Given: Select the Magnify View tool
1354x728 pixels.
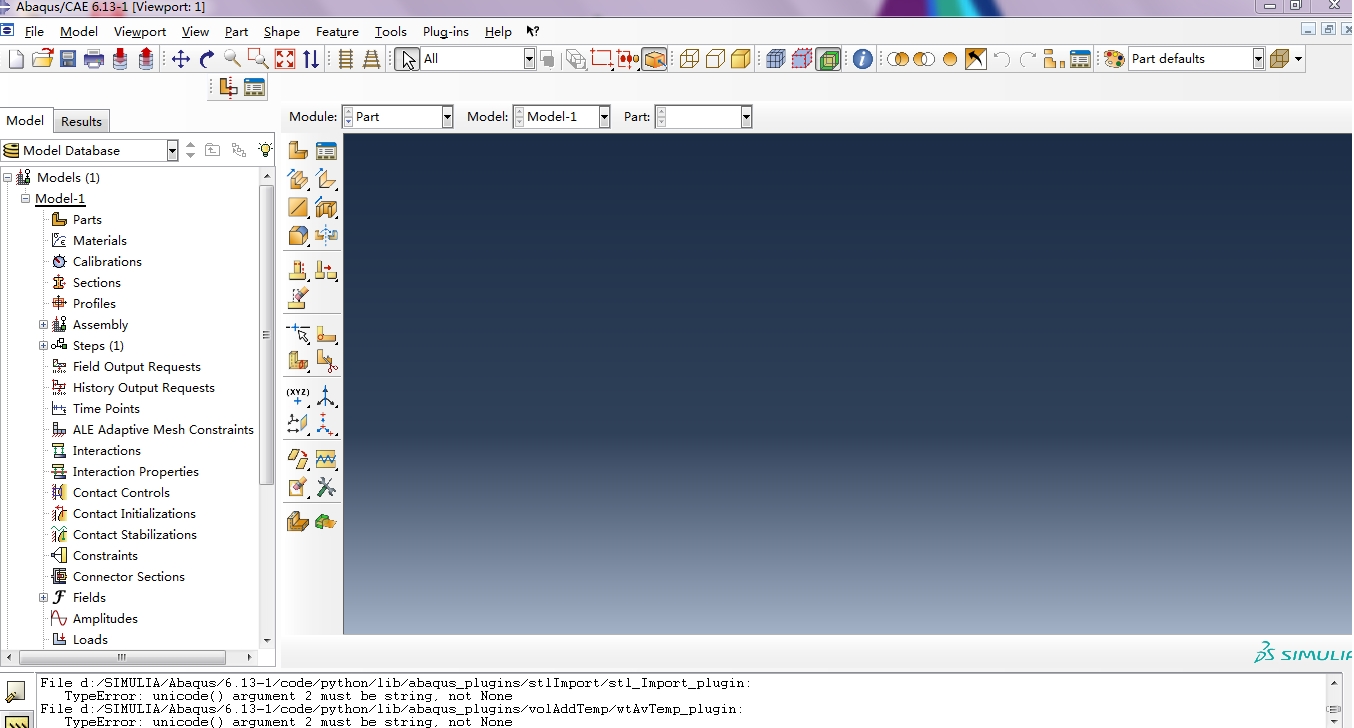Looking at the screenshot, I should point(232,59).
